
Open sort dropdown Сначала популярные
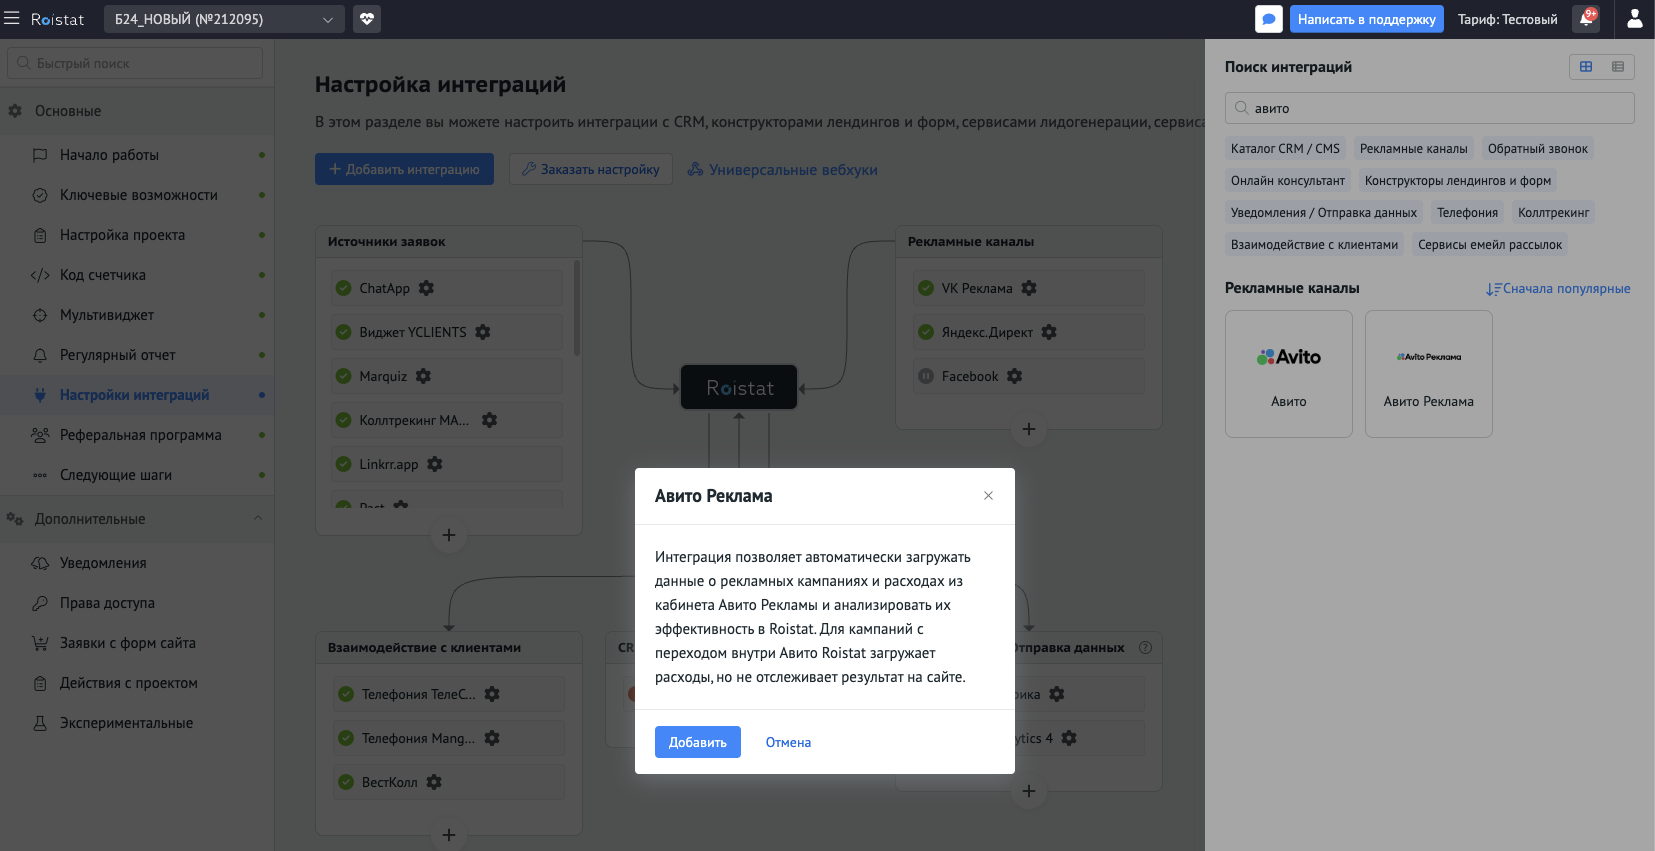1558,289
